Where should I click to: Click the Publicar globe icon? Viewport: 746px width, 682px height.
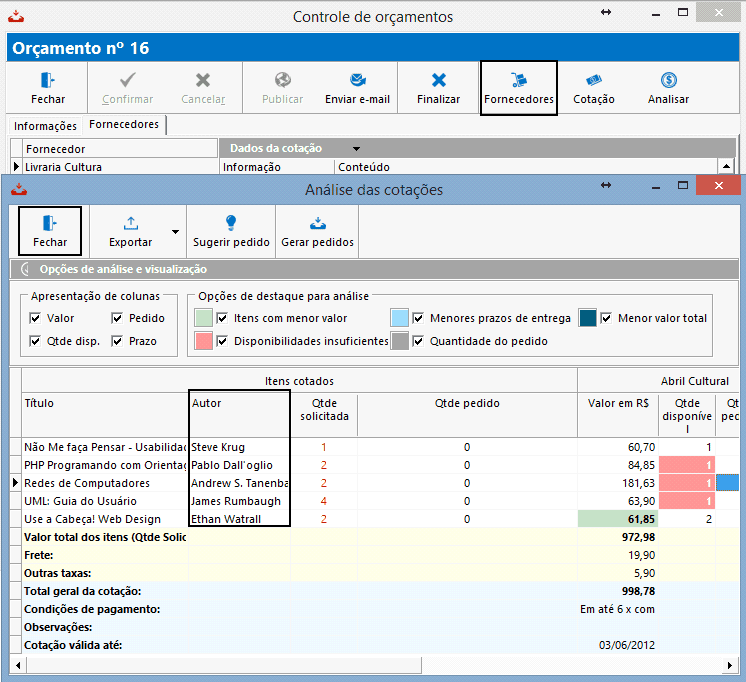[x=283, y=79]
